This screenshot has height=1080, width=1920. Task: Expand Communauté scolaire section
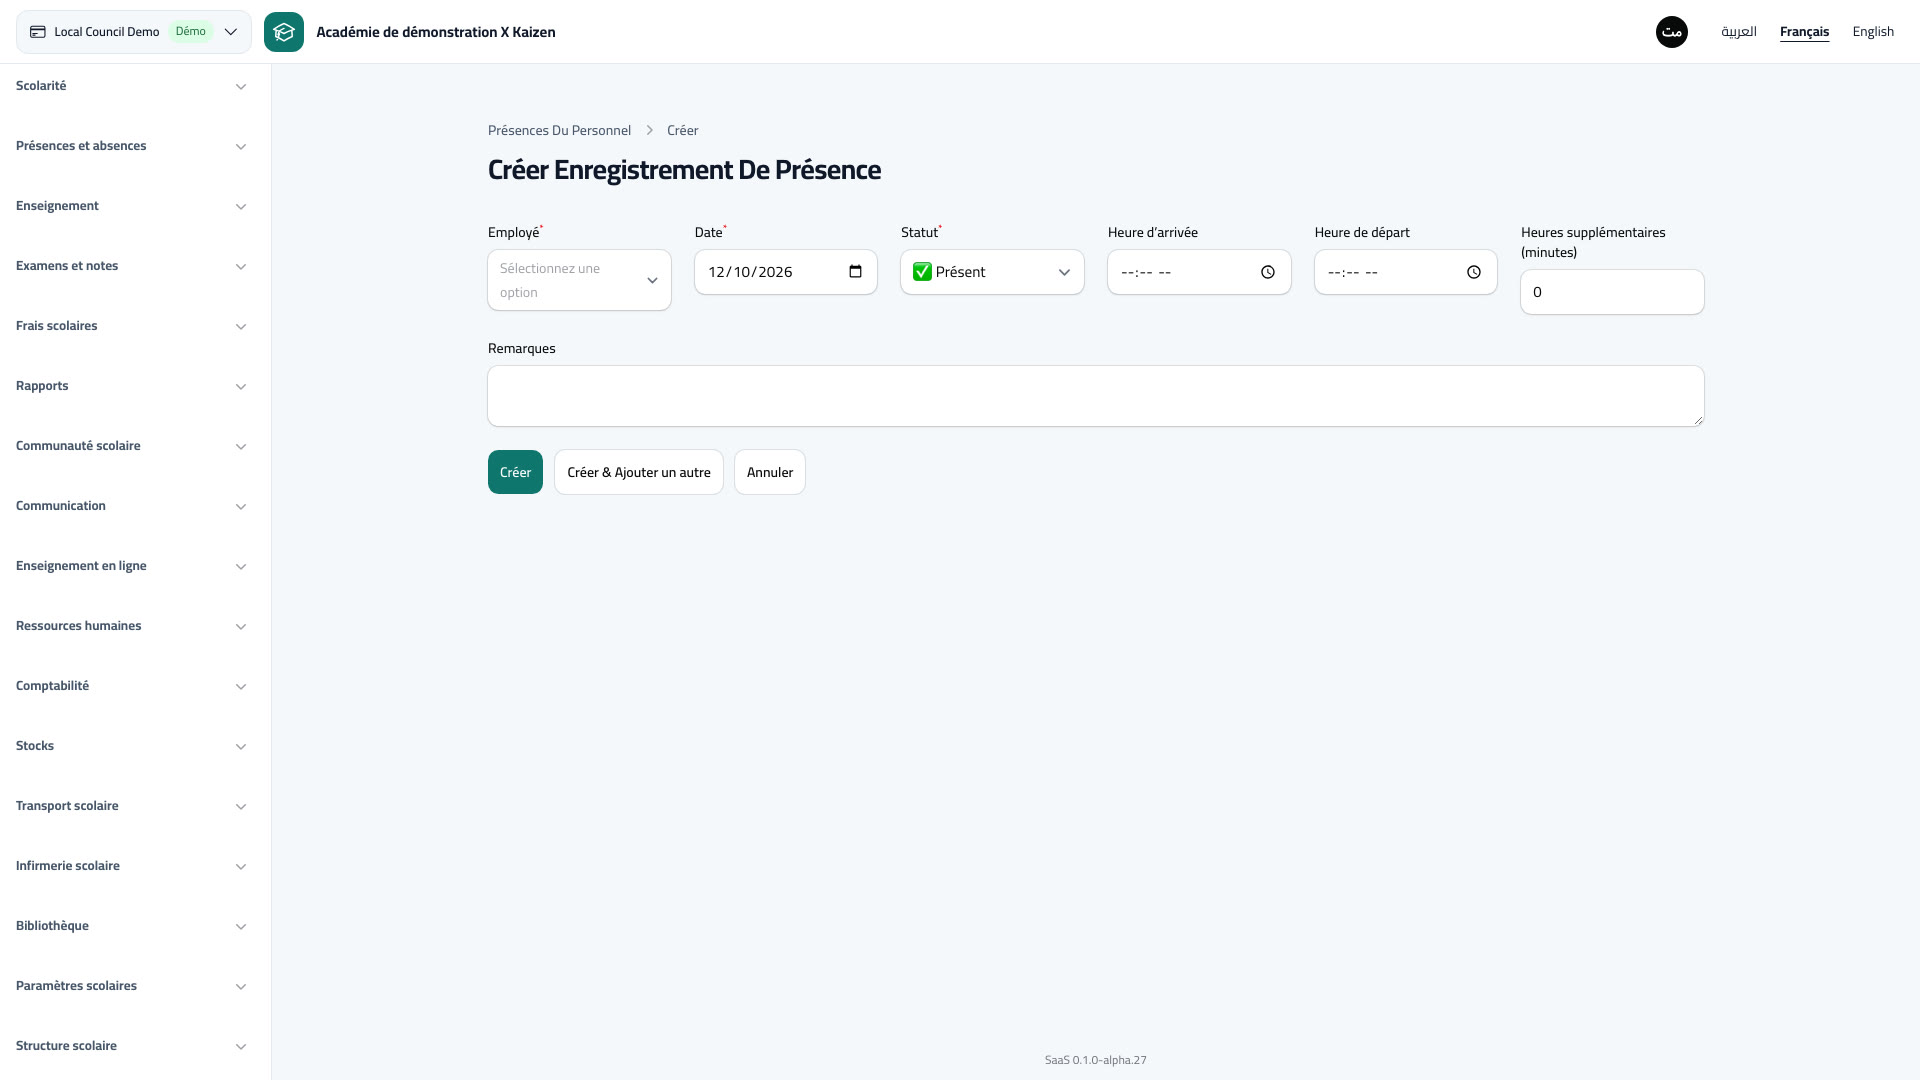(131, 446)
